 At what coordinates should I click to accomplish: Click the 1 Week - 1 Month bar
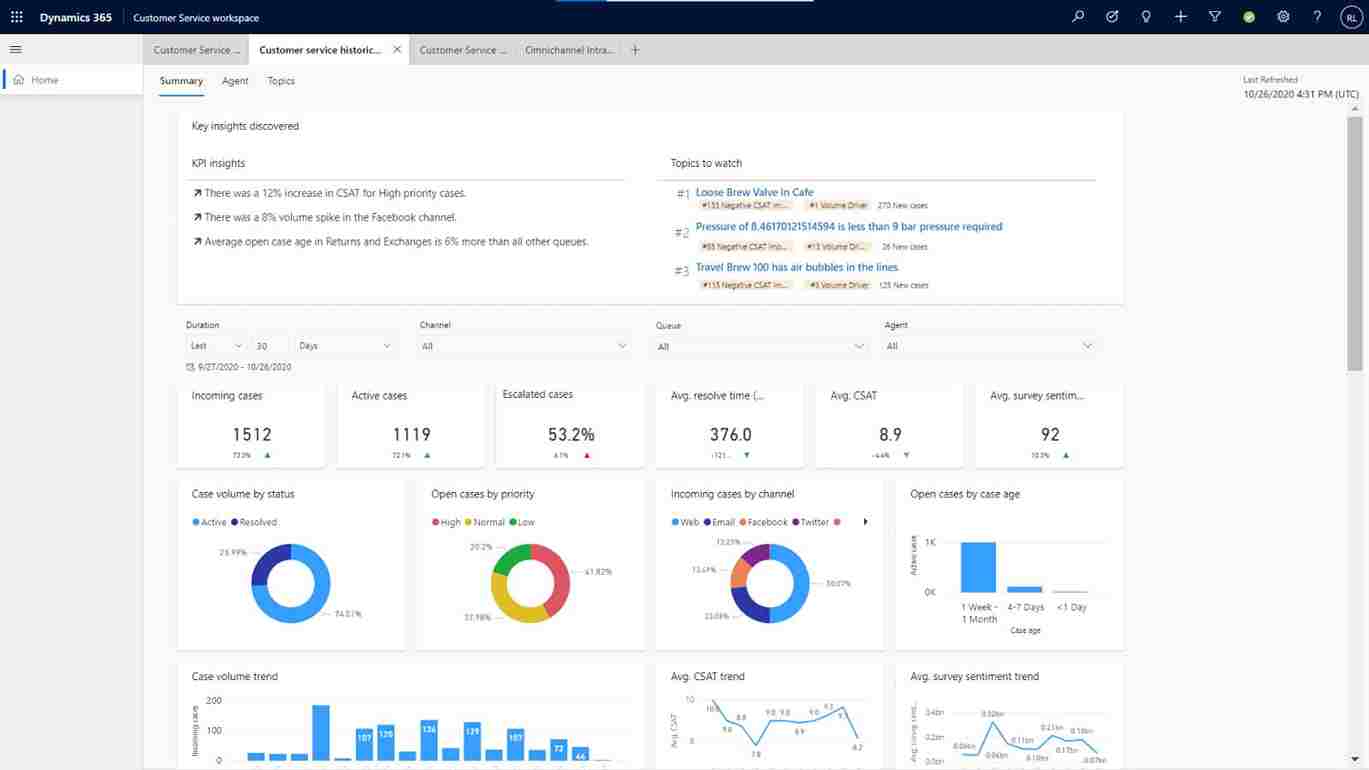(978, 567)
